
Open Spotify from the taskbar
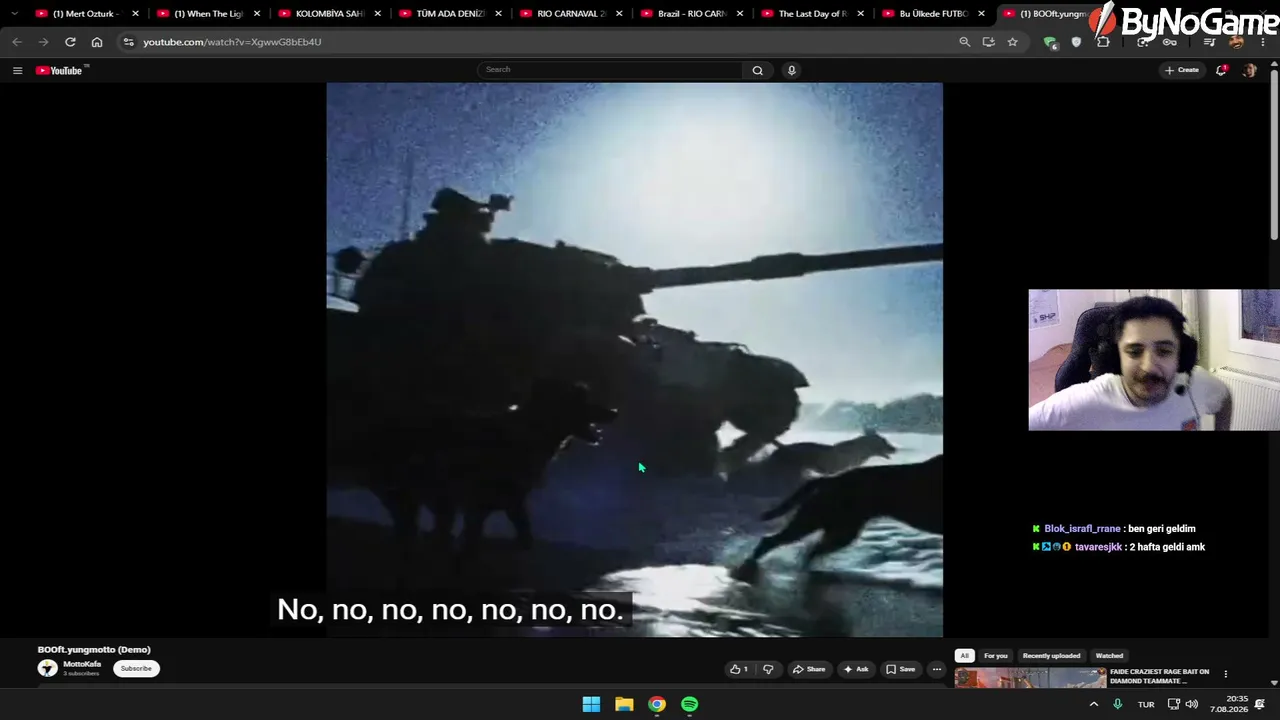pos(690,704)
